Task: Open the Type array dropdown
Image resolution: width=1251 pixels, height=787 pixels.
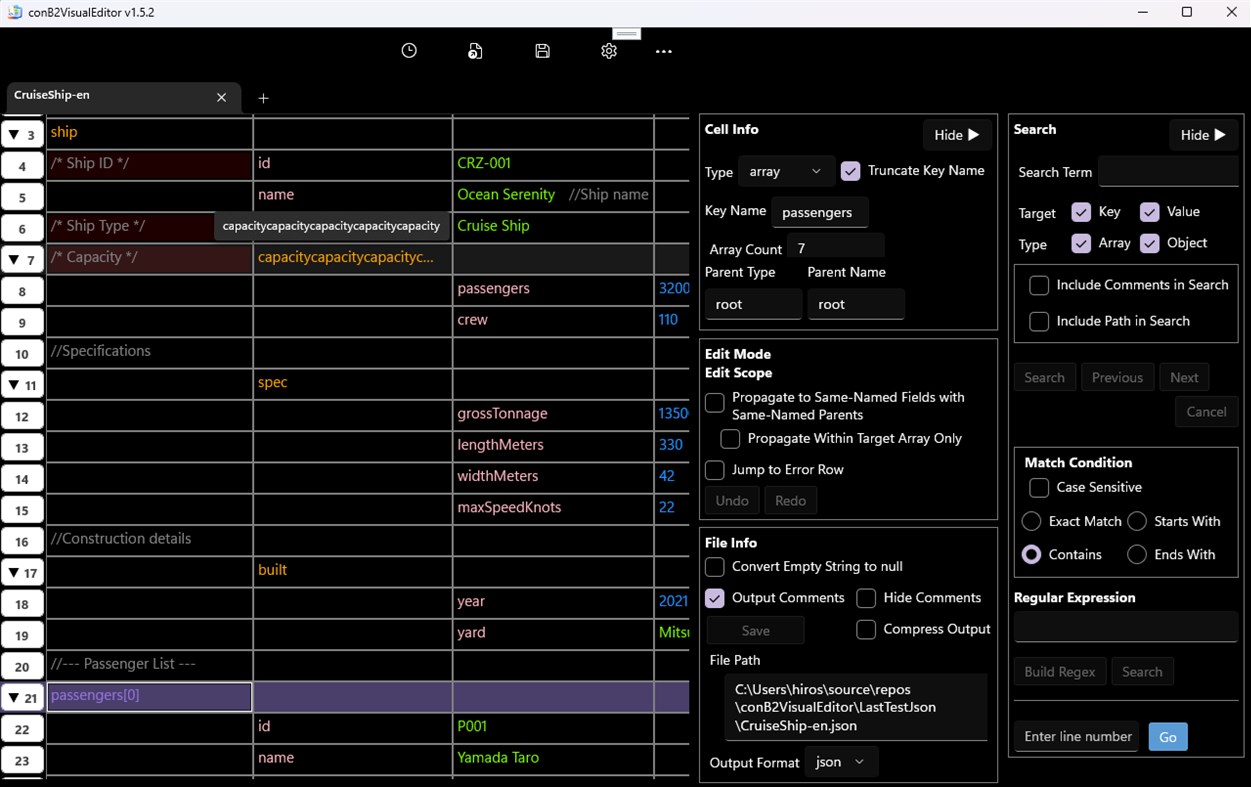Action: [x=785, y=172]
